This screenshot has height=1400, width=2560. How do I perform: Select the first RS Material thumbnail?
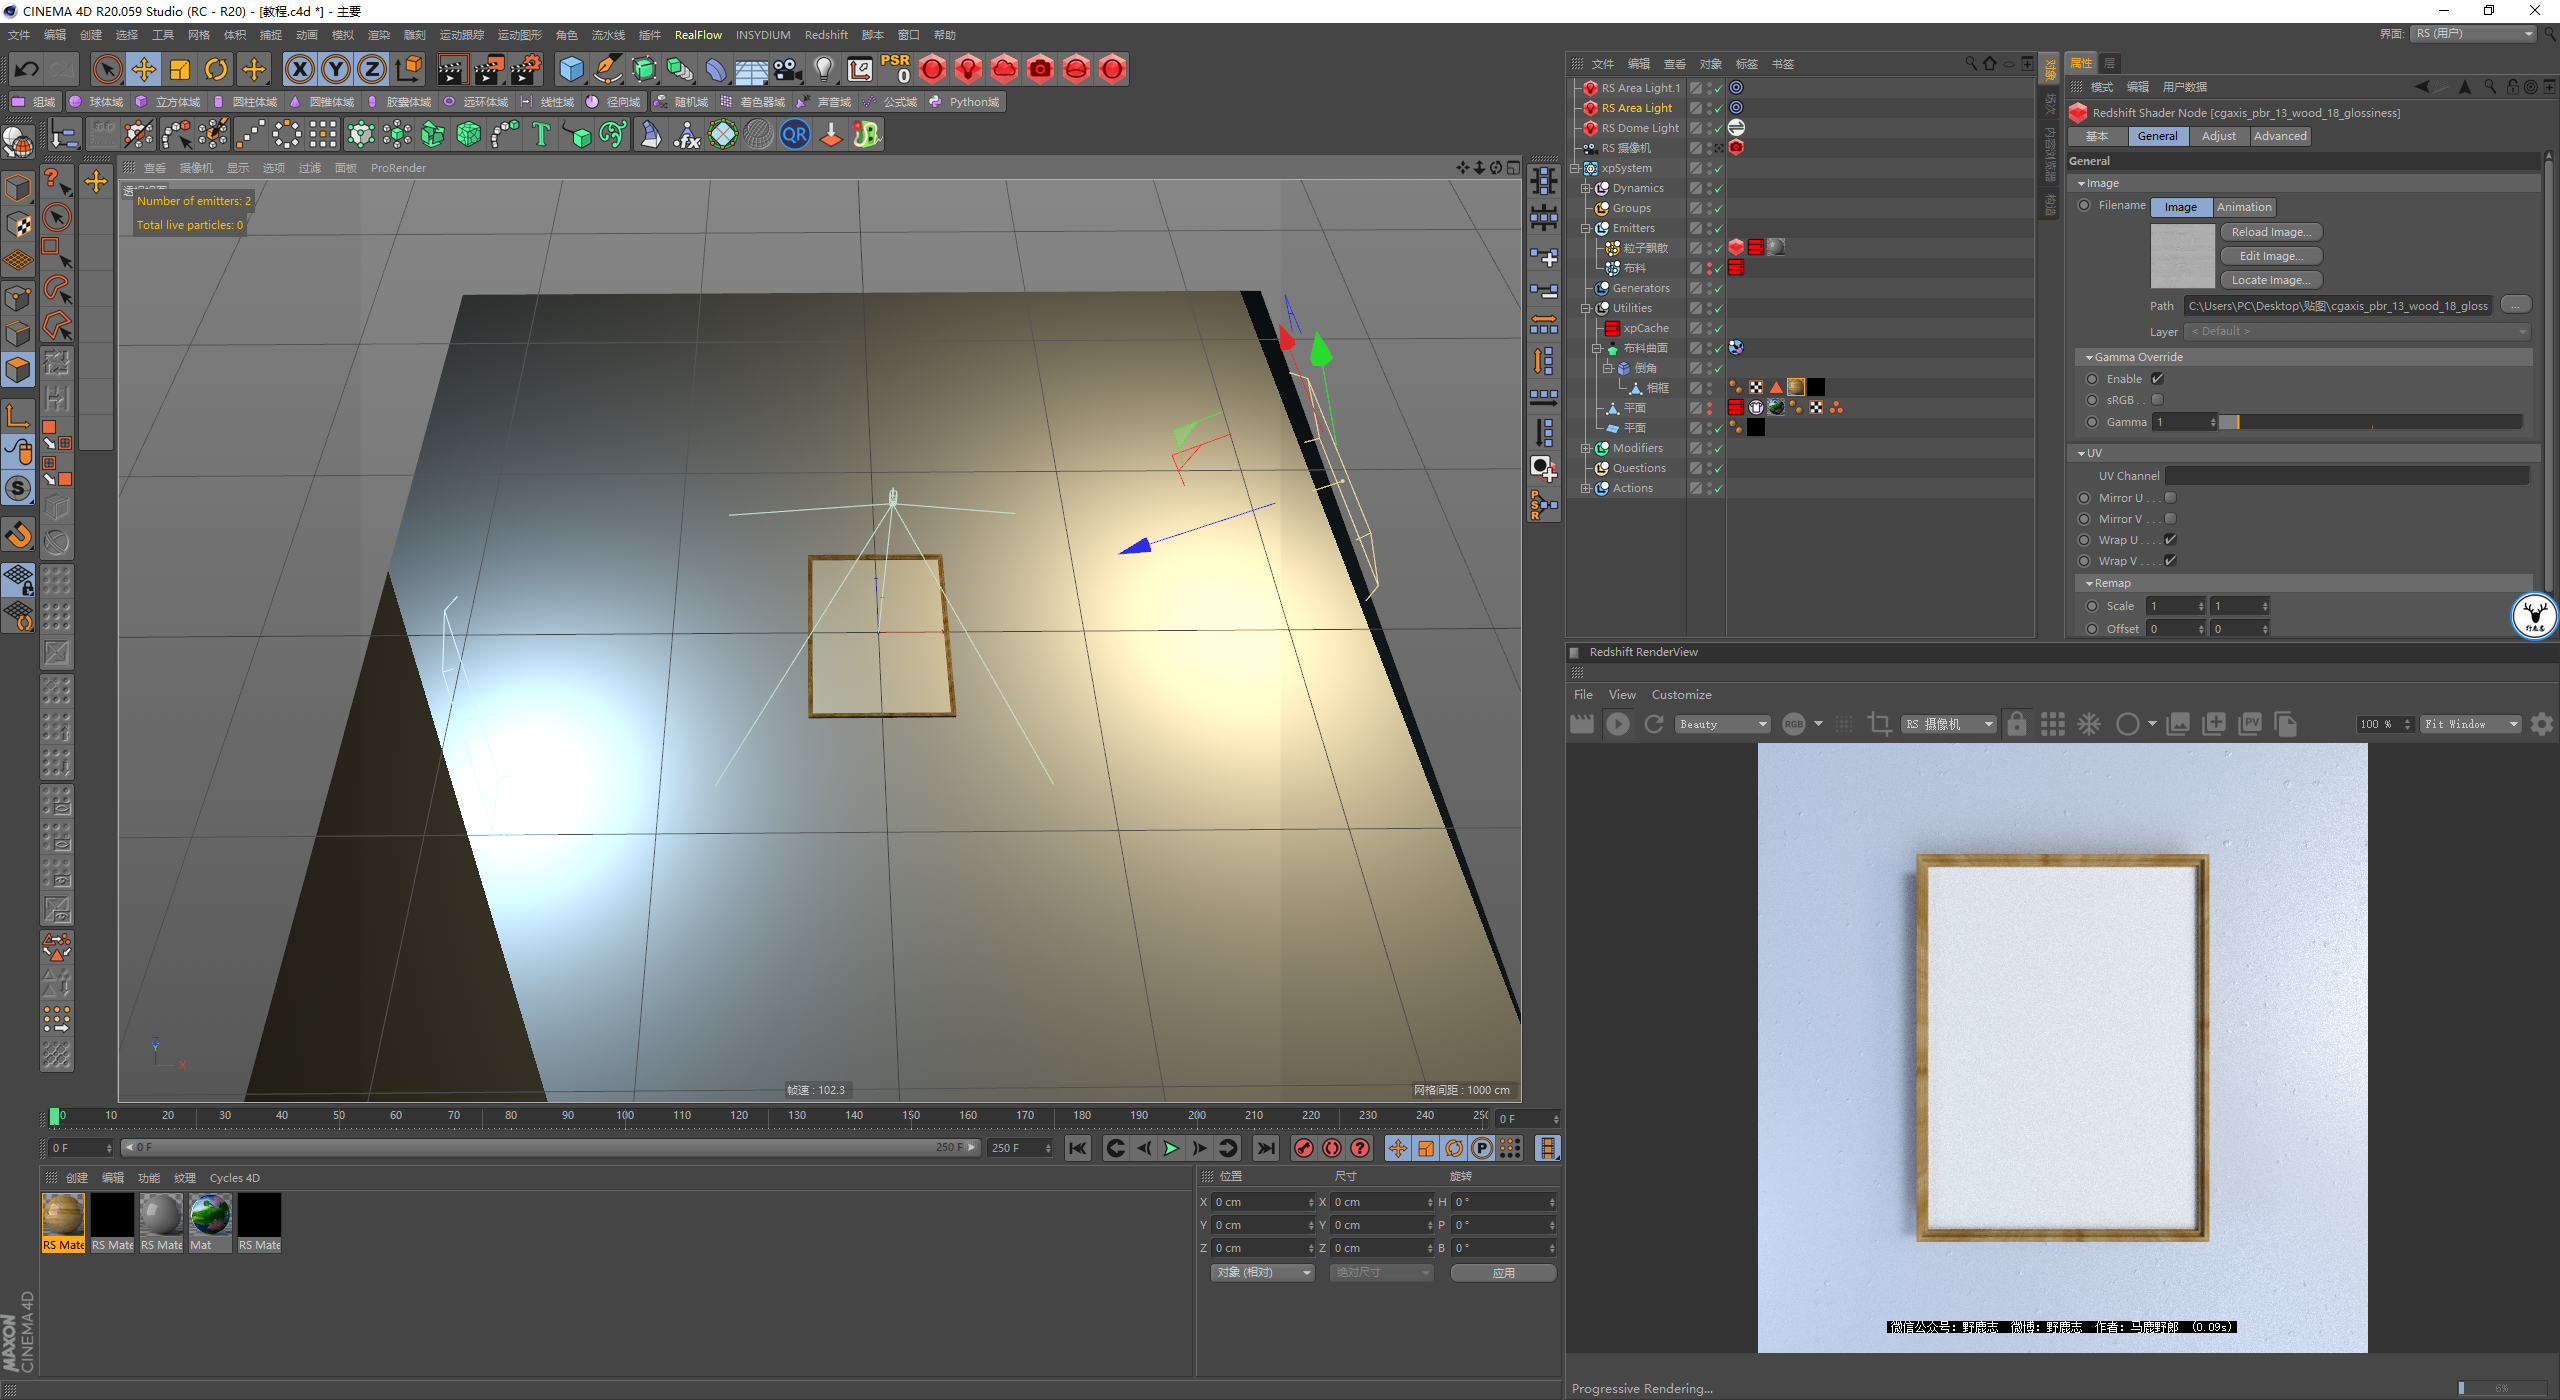(x=63, y=1216)
